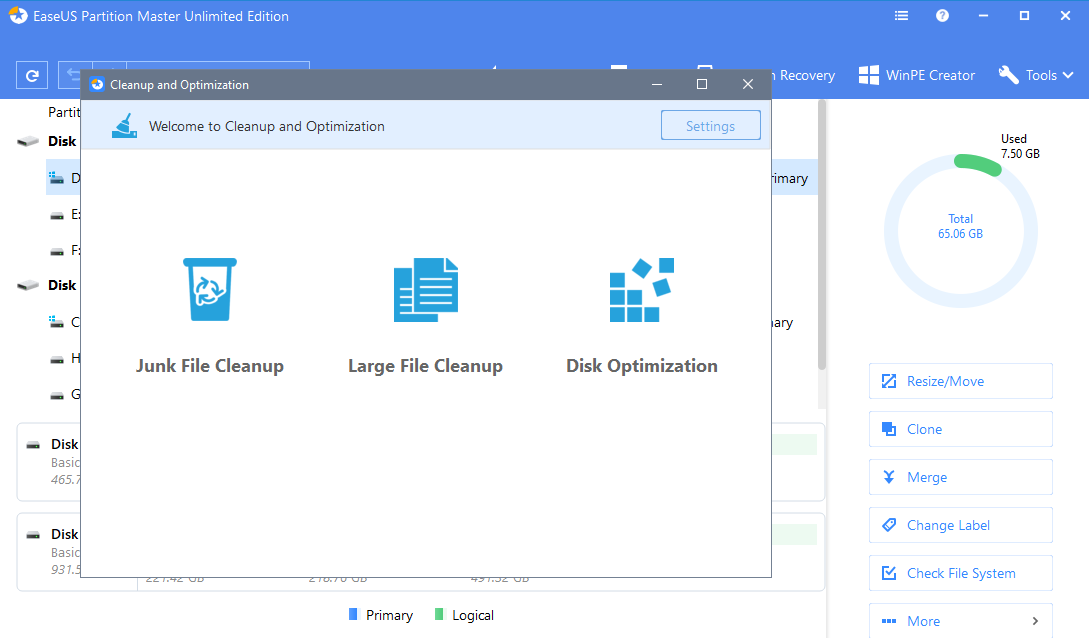This screenshot has width=1089, height=638.
Task: Close the Cleanup and Optimization dialog
Action: click(x=747, y=85)
